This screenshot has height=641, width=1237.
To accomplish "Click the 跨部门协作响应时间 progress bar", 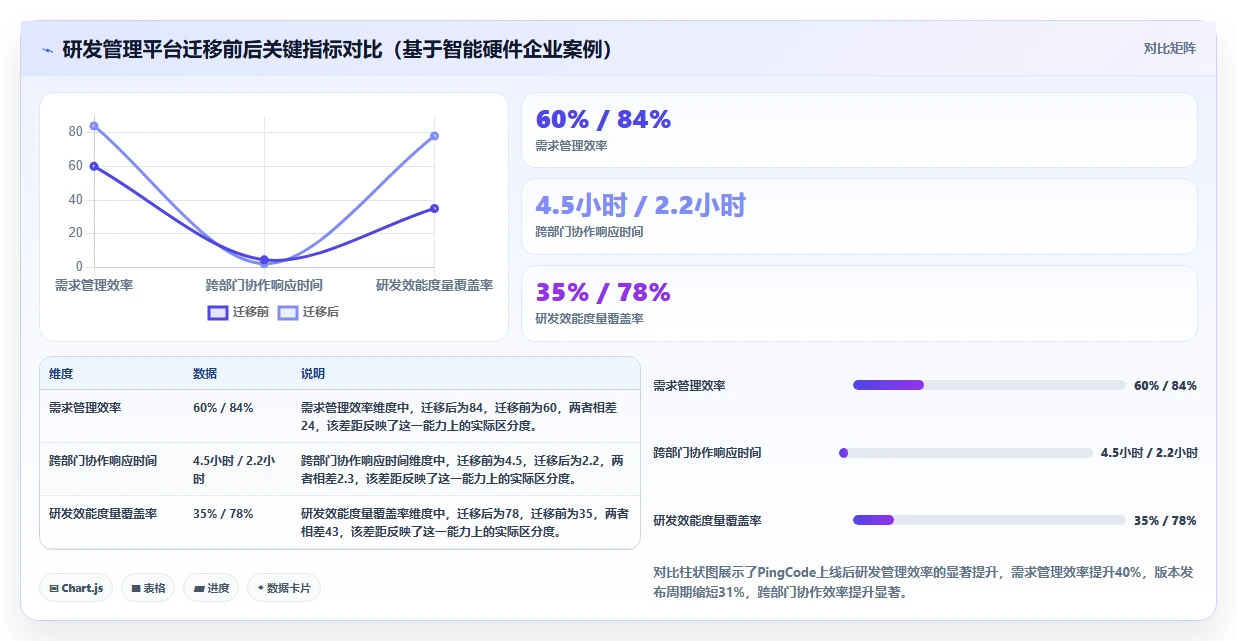I will click(966, 453).
